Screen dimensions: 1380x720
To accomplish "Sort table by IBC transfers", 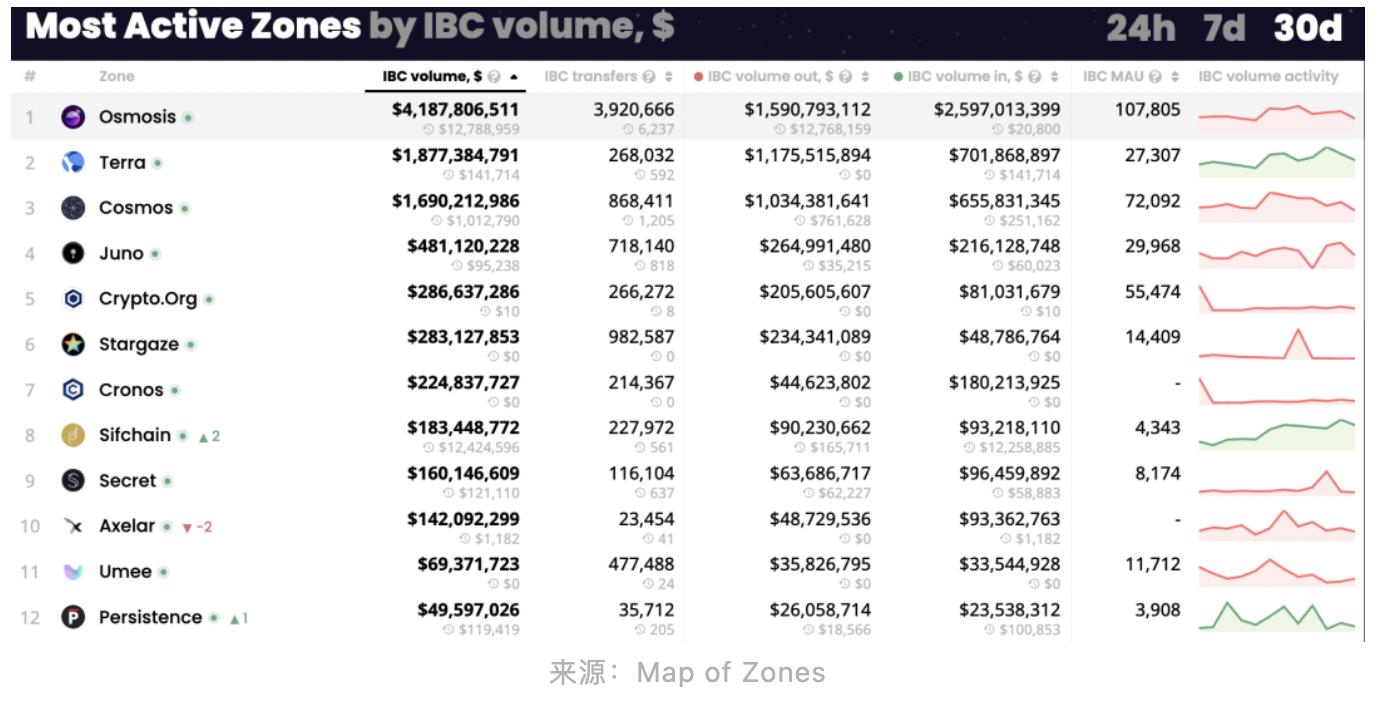I will click(x=590, y=77).
